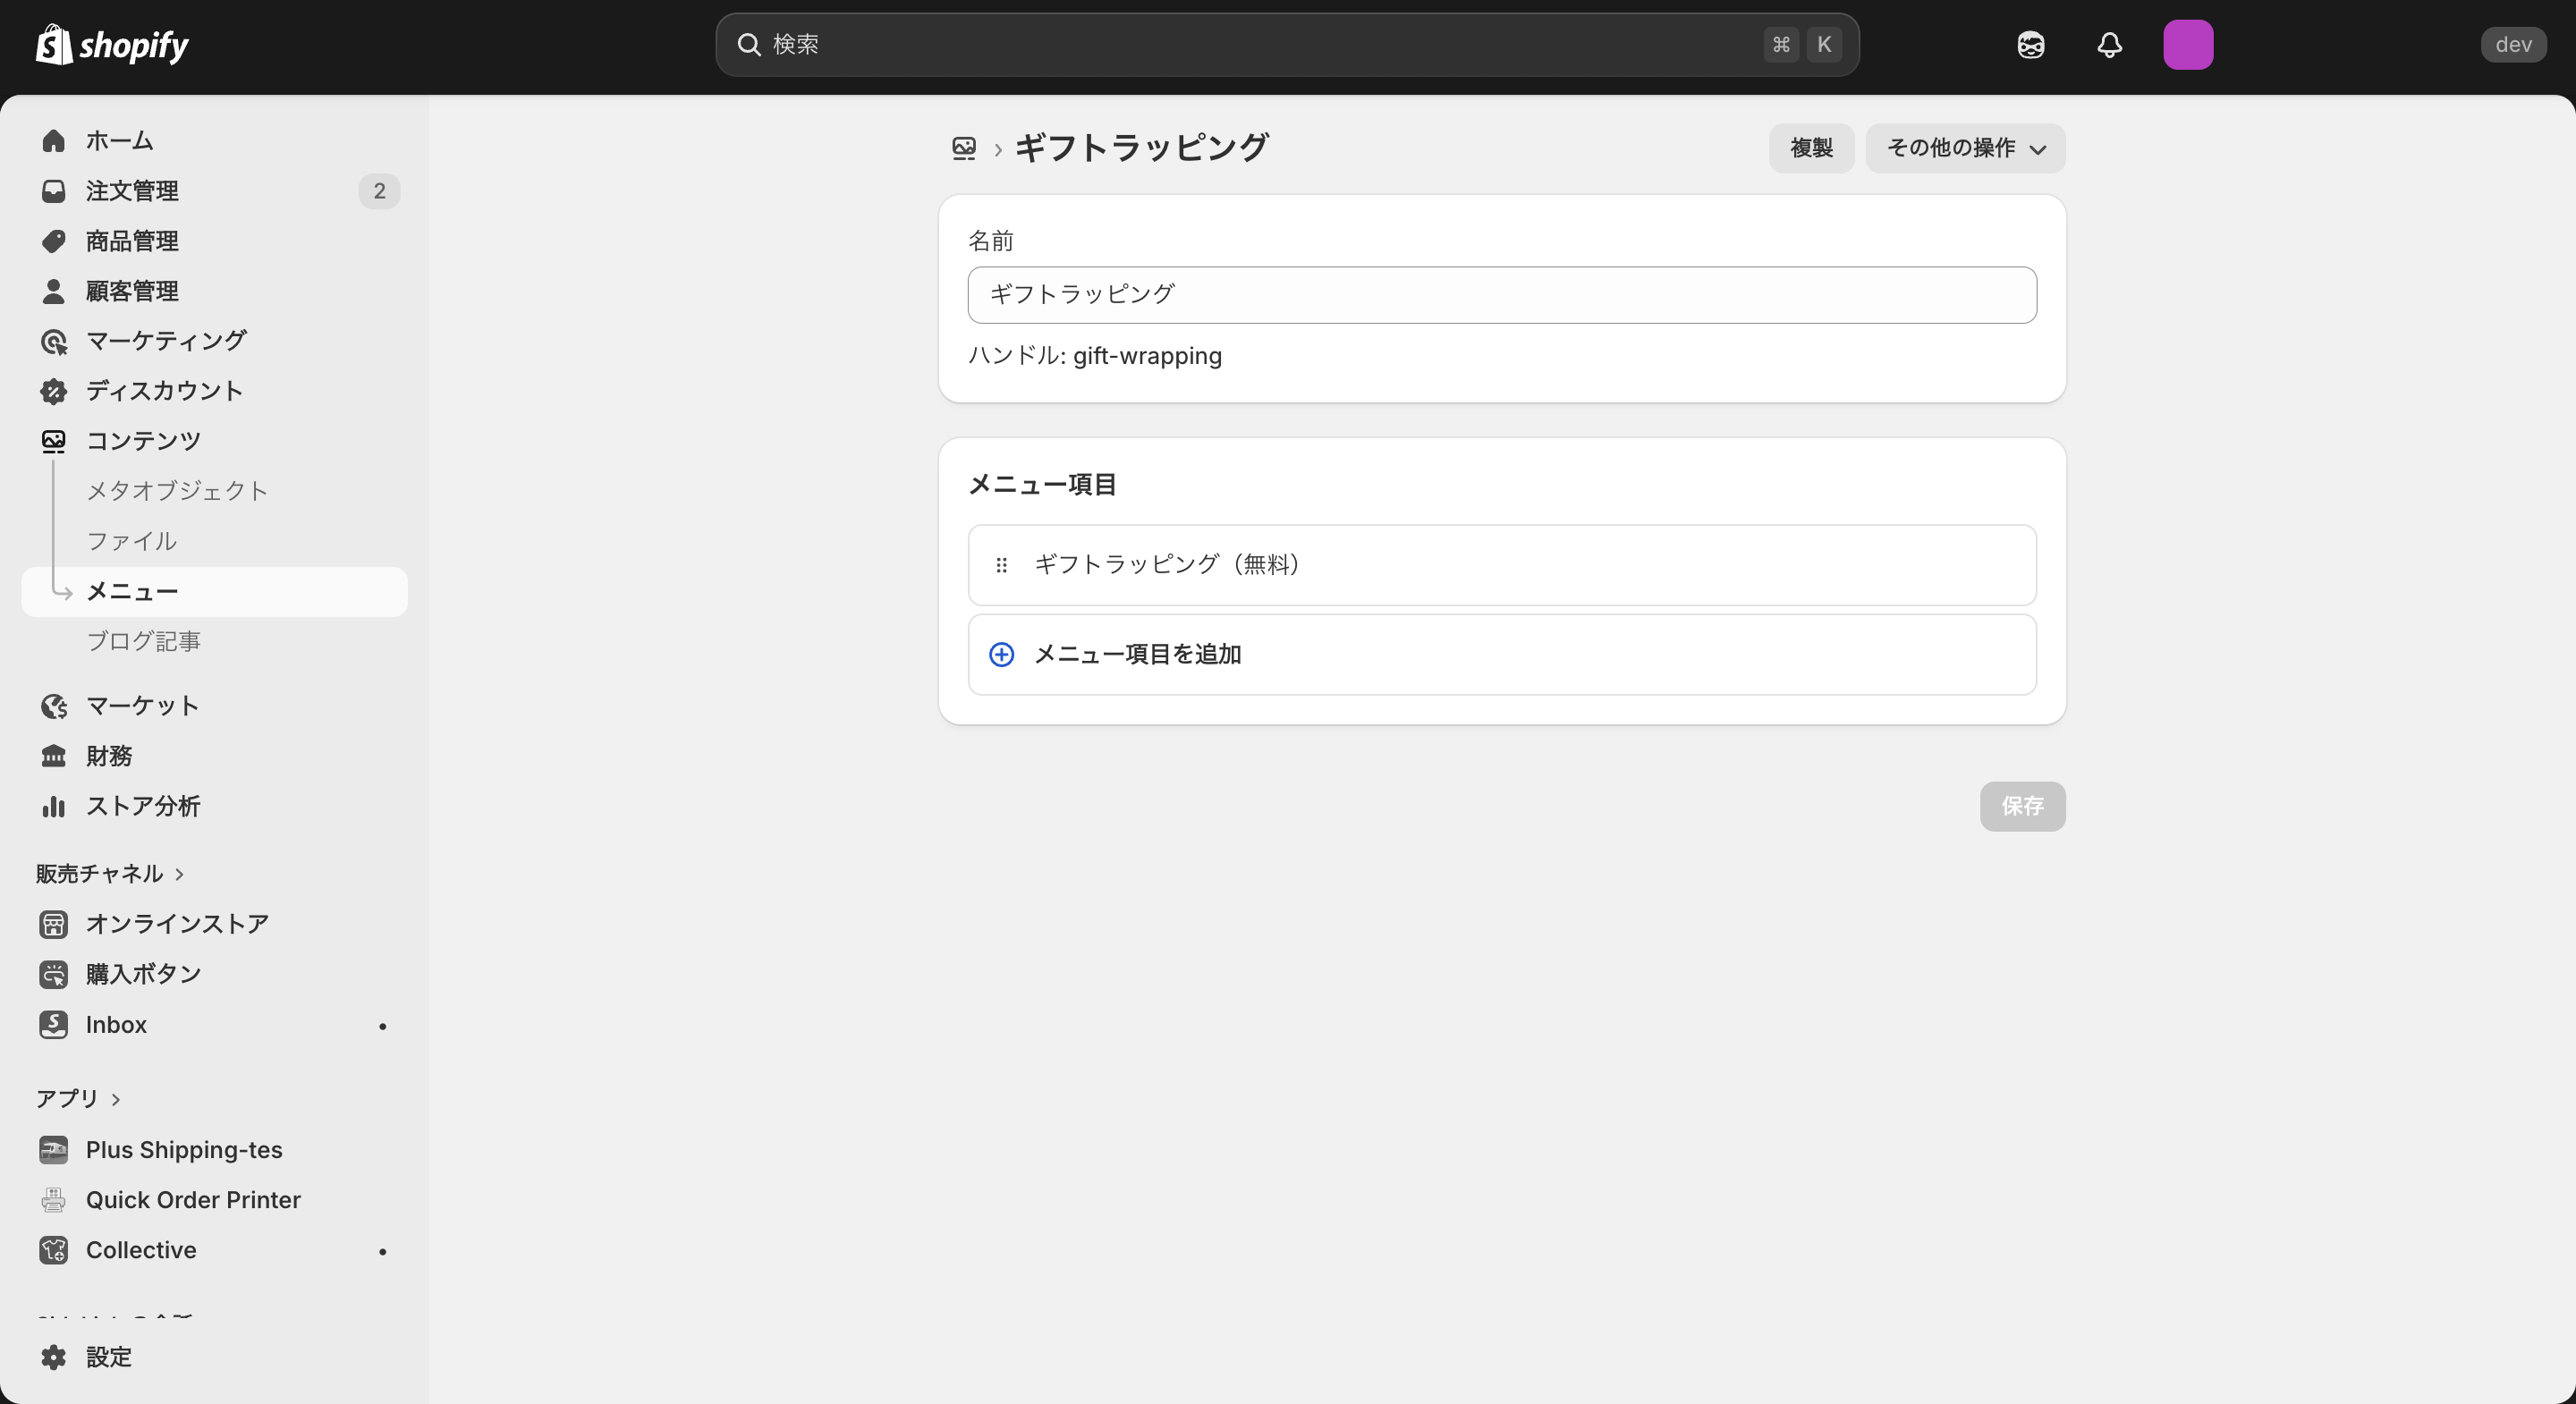The height and width of the screenshot is (1404, 2576).
Task: Click the breadcrumb content icon beside the page title
Action: click(964, 148)
